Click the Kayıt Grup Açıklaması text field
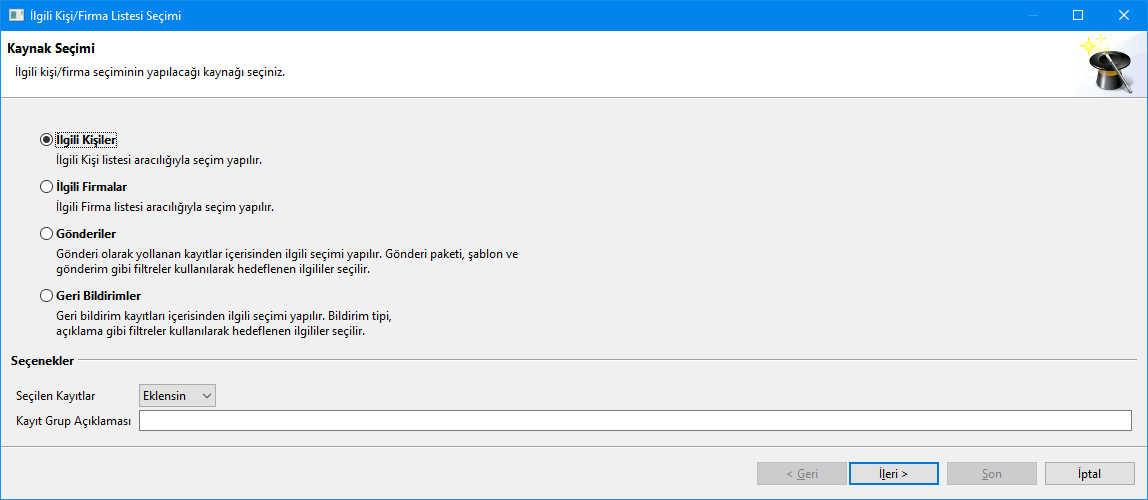Screen dimensions: 1148x500 635,420
